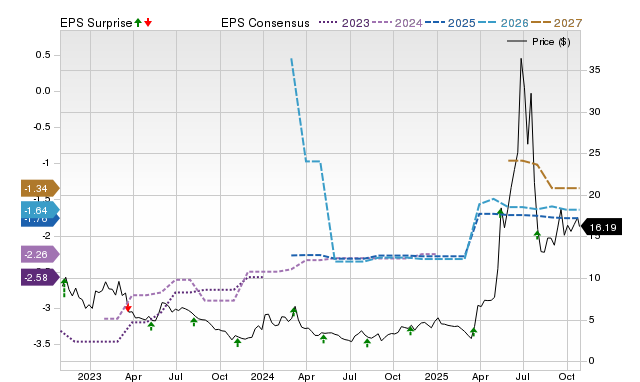Click the 0.5 label on the EPS axis
640x382 pixels.
pos(43,55)
